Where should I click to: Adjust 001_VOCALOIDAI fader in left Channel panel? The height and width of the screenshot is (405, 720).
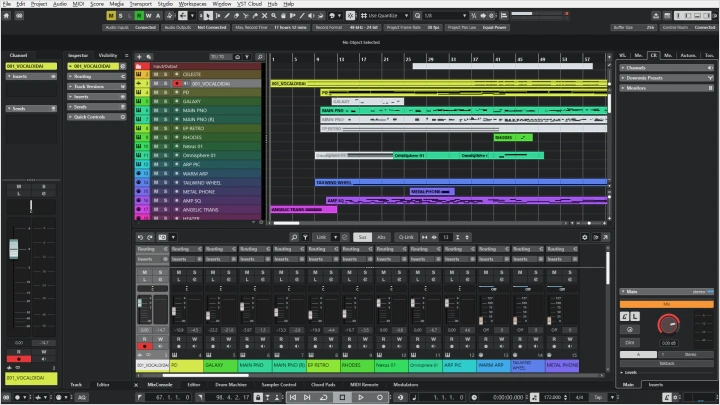14,249
